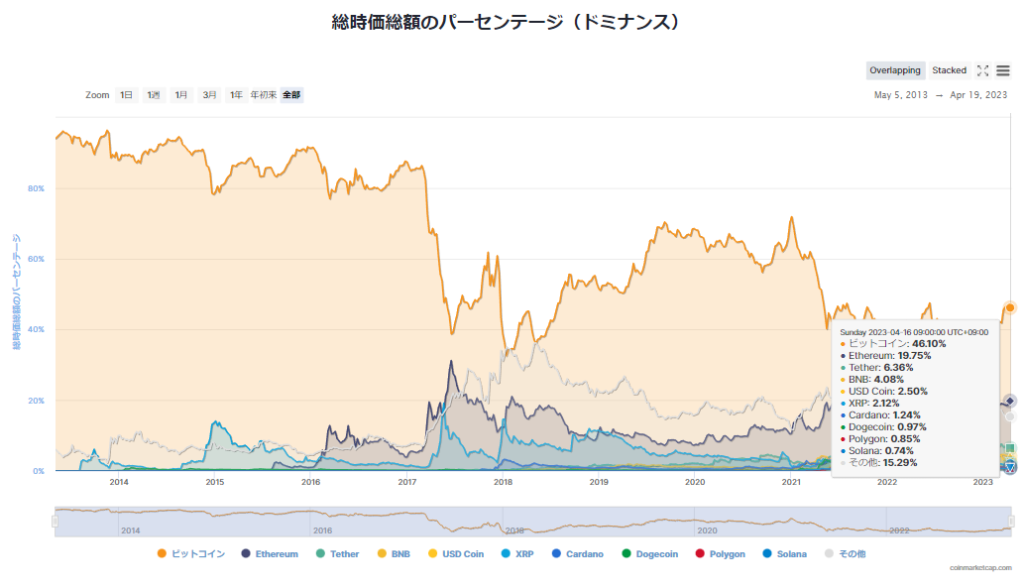This screenshot has height=588, width=1024.
Task: Click the navigator left range handle
Action: point(56,521)
